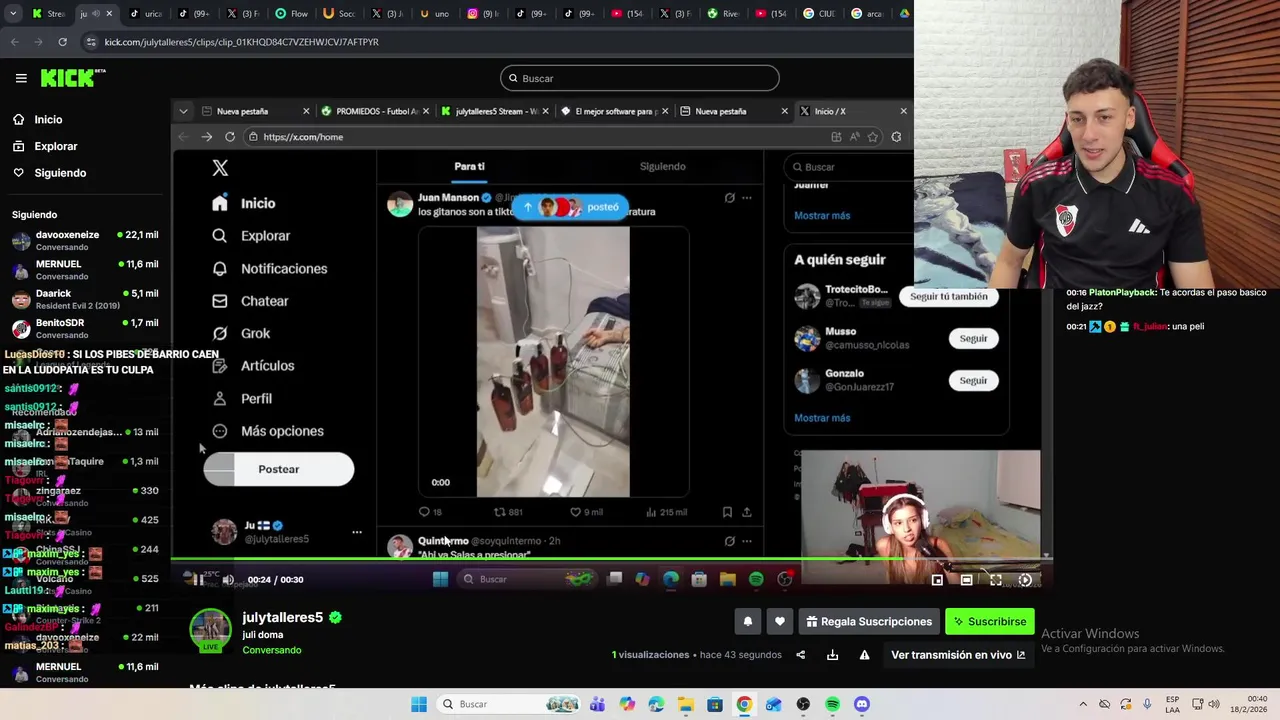Open OBS Studio from Windows taskbar
Screen dimensions: 1280x720
point(803,704)
